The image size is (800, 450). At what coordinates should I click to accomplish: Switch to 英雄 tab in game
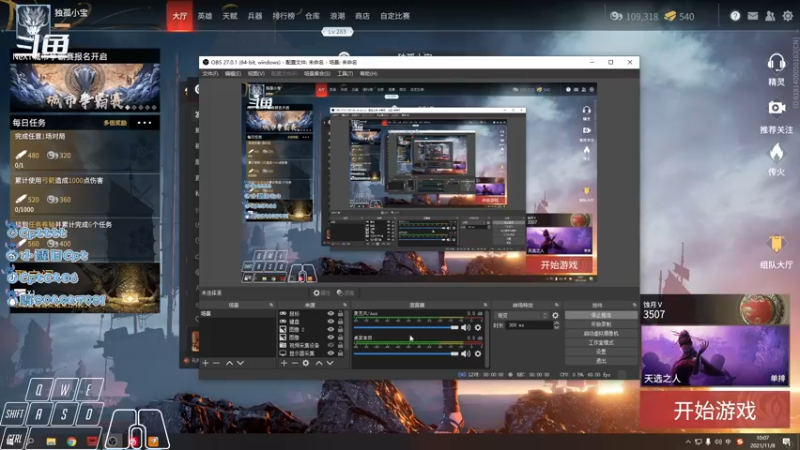[x=205, y=16]
